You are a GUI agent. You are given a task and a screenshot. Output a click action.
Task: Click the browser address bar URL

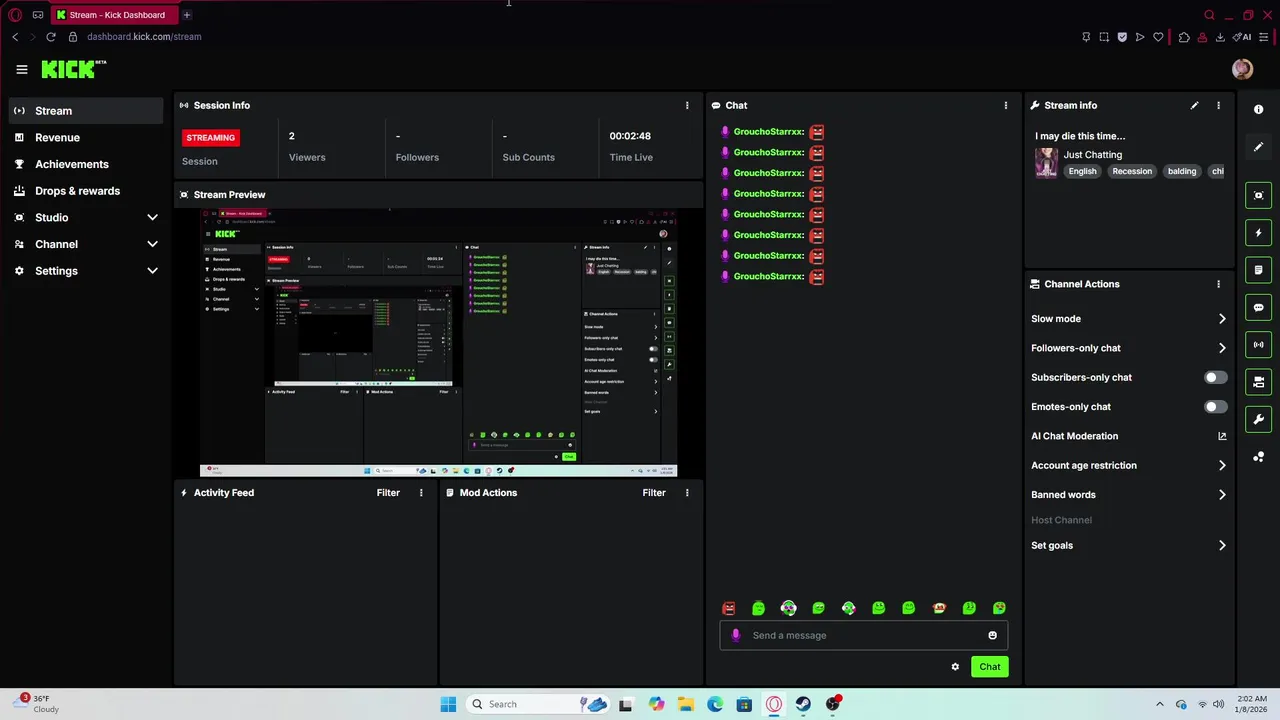tap(144, 37)
